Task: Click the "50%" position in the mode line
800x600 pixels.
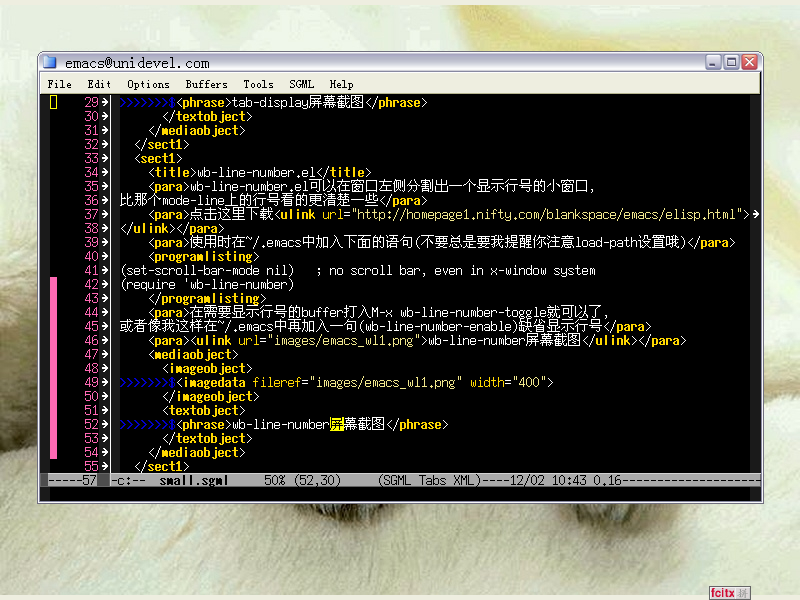Action: [274, 481]
